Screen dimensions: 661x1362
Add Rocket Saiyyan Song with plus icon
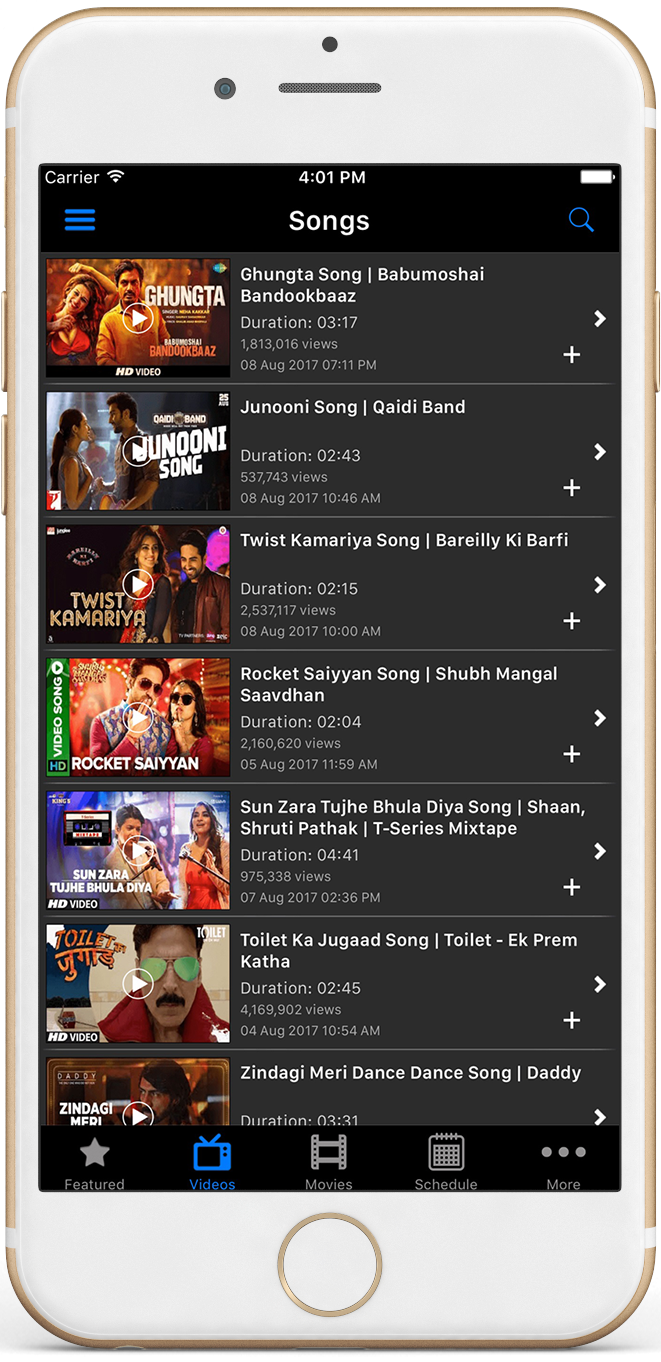click(x=572, y=754)
